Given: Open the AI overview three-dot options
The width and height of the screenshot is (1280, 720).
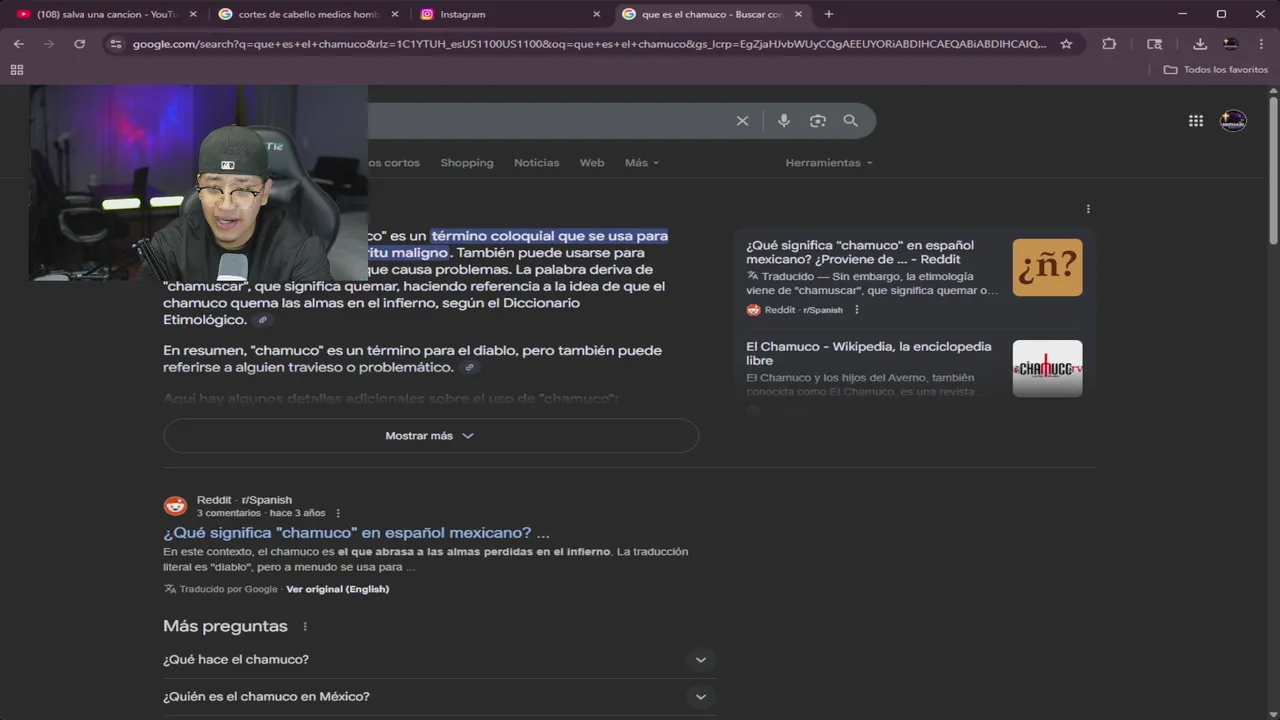Looking at the screenshot, I should tap(1088, 209).
